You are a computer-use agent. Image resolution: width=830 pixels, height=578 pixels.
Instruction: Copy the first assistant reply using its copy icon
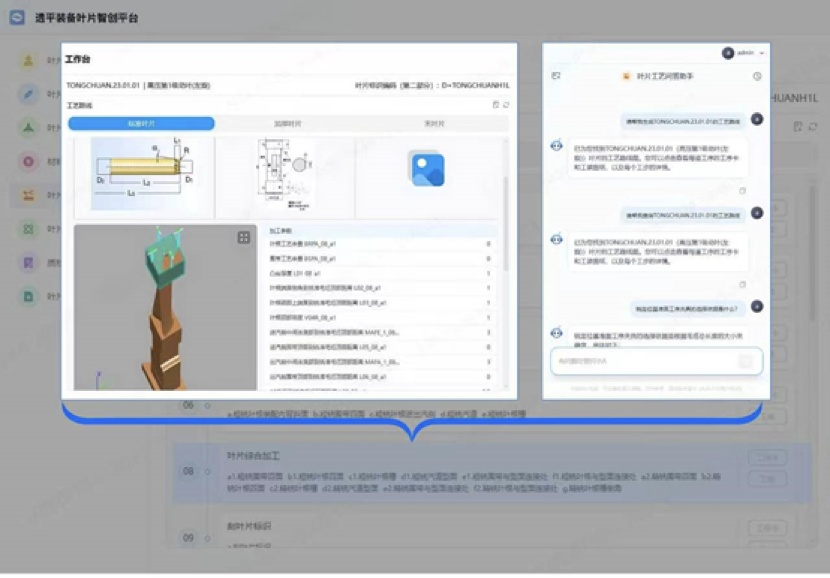[x=741, y=190]
